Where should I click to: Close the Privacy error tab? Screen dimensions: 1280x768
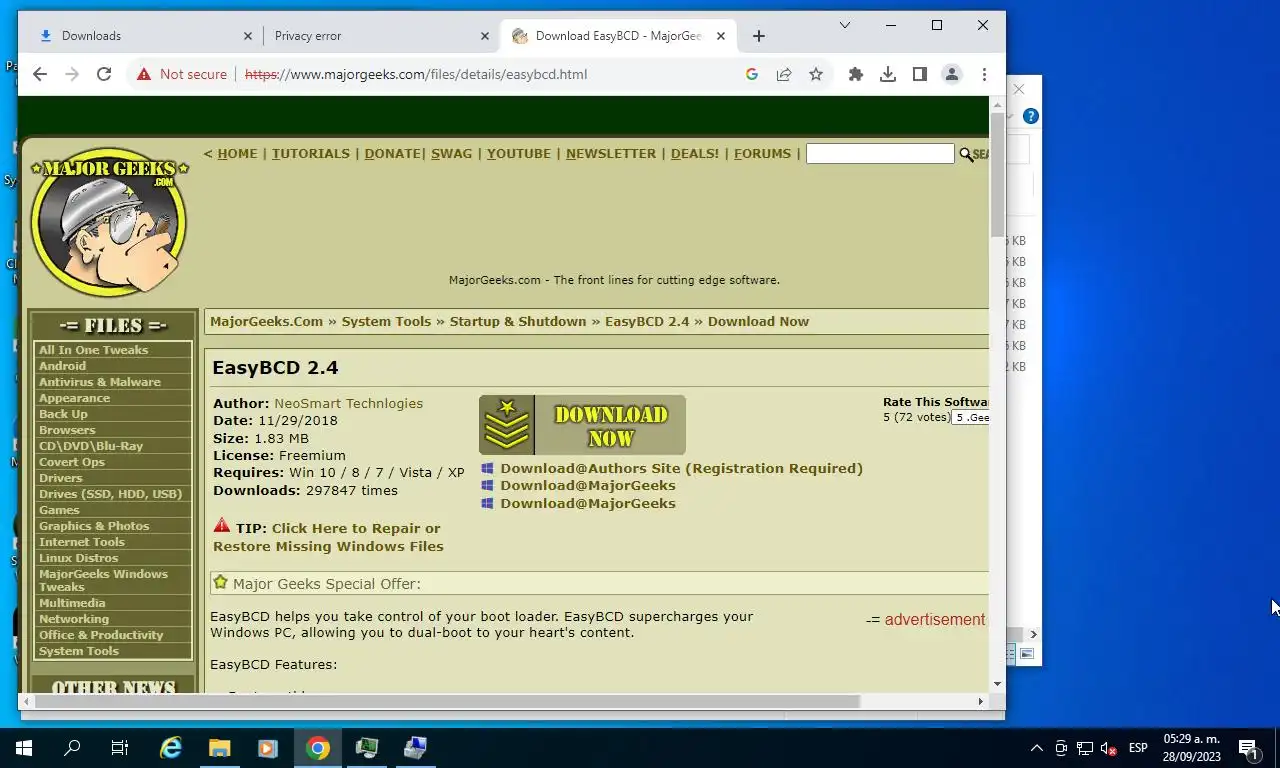[x=485, y=36]
